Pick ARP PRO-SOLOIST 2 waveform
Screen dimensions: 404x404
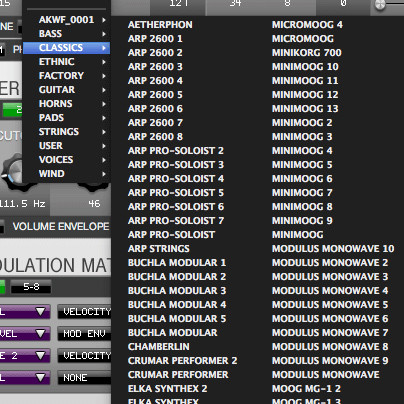pos(176,151)
